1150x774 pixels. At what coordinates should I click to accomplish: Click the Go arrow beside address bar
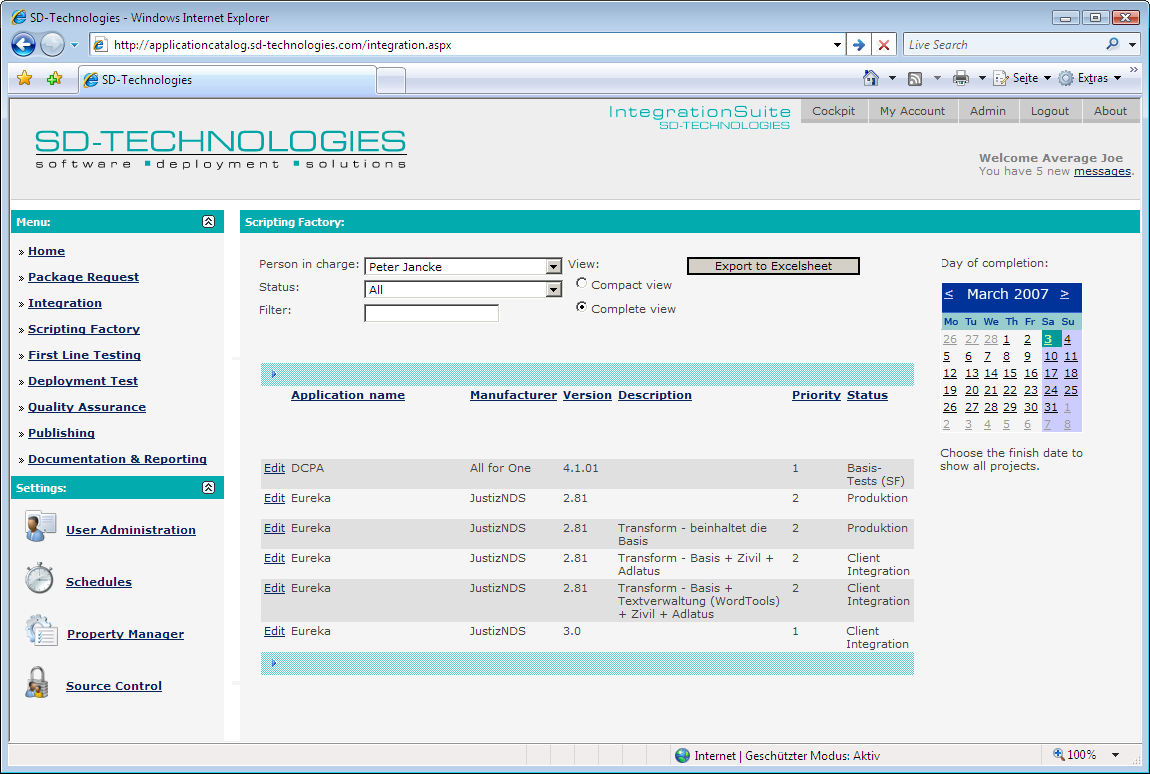859,45
